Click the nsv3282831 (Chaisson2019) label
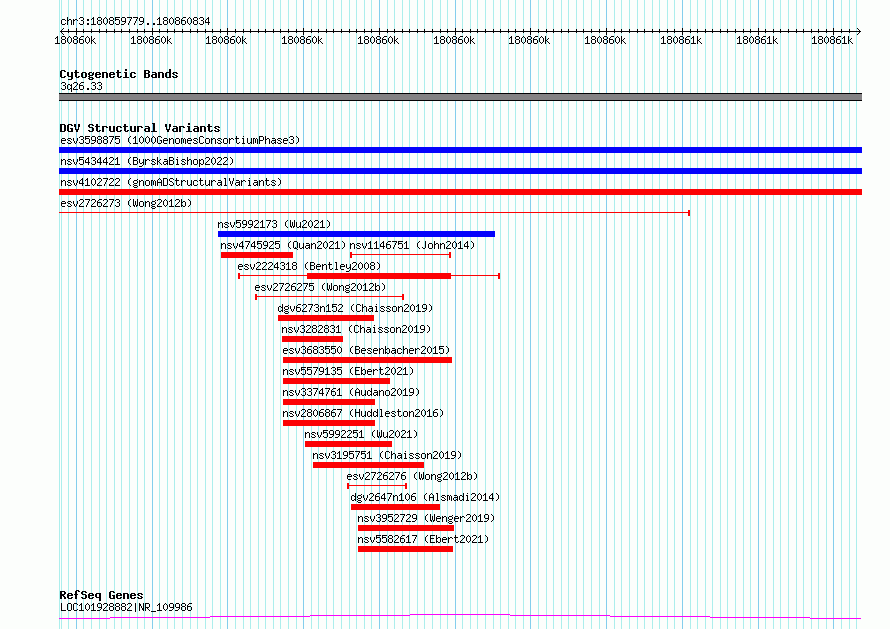 [356, 329]
